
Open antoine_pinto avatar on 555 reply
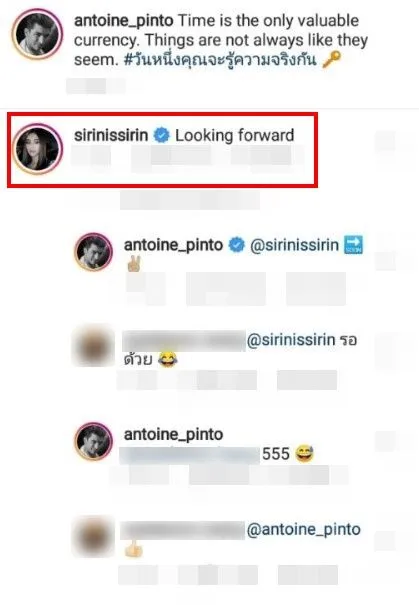(93, 441)
